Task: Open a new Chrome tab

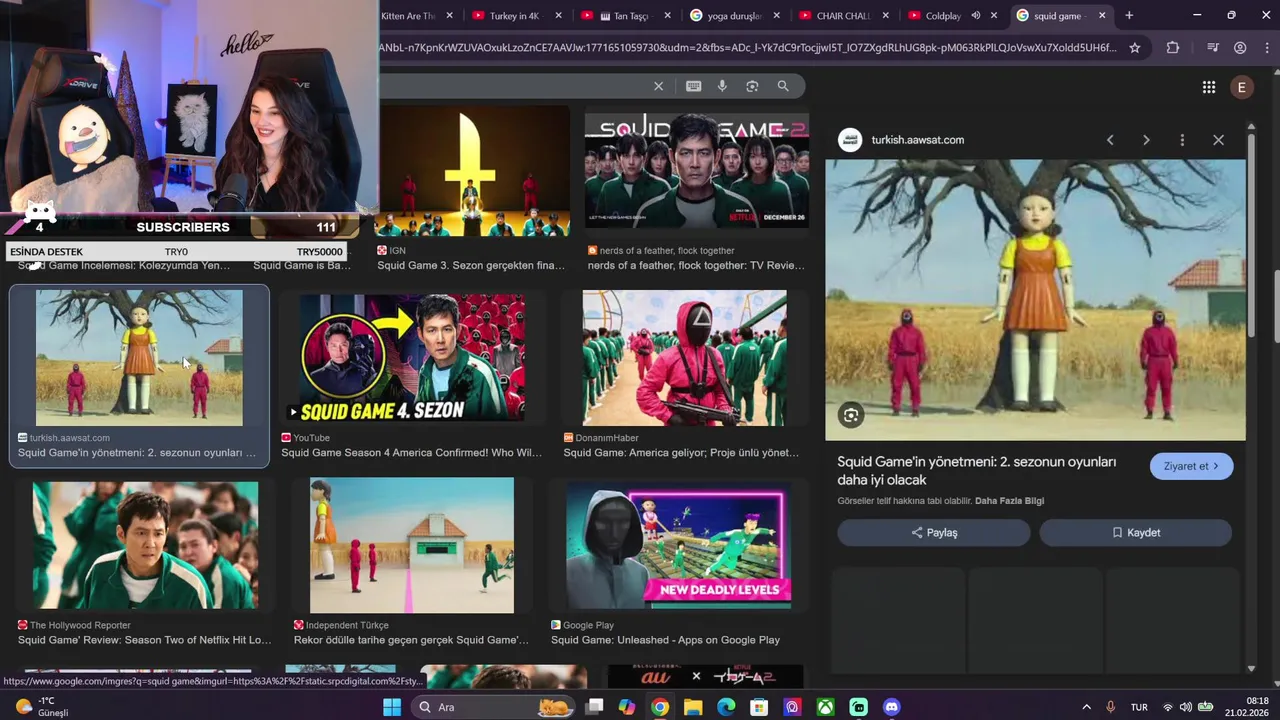Action: (1129, 15)
